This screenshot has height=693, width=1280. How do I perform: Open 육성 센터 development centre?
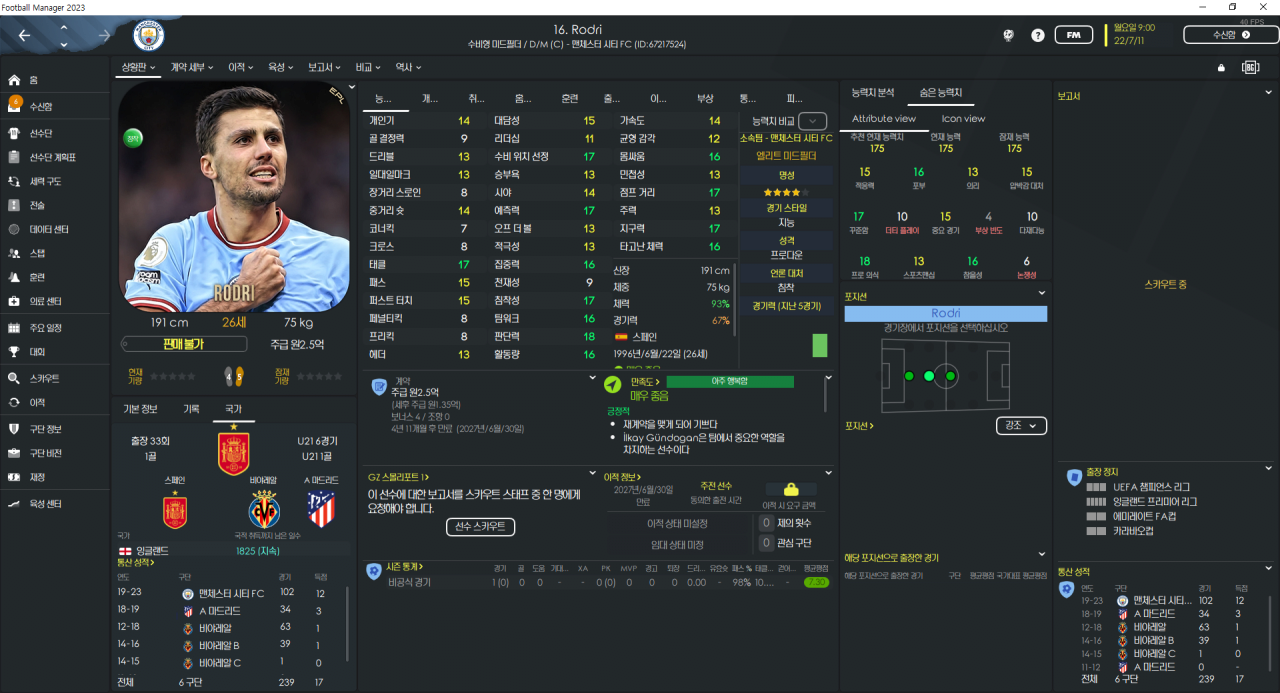coord(45,504)
